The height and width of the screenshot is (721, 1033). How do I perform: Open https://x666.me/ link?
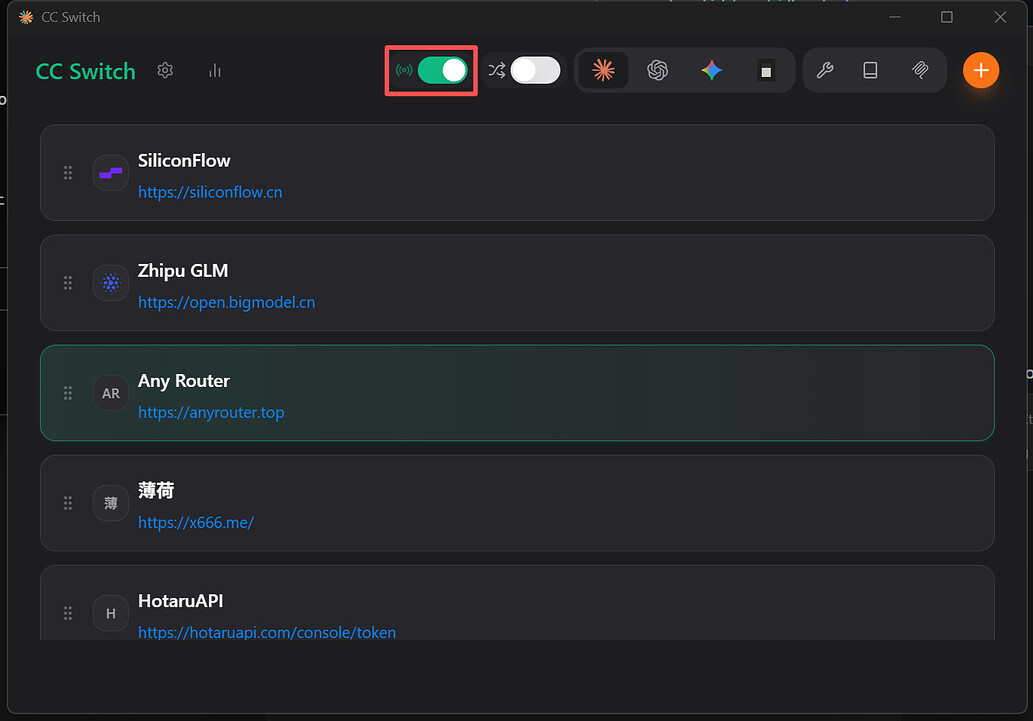(196, 523)
